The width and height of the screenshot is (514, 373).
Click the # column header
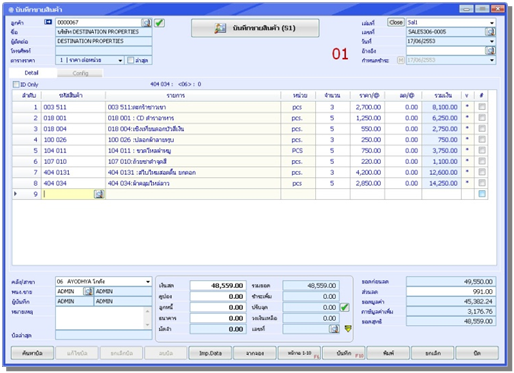pos(481,95)
